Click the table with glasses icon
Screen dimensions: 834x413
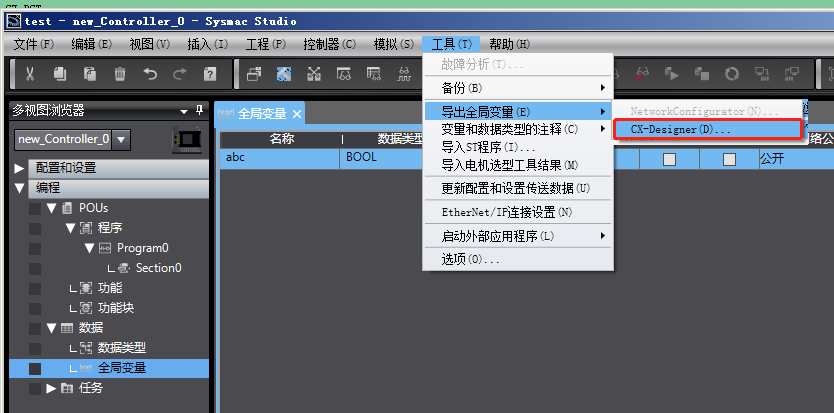pyautogui.click(x=374, y=74)
